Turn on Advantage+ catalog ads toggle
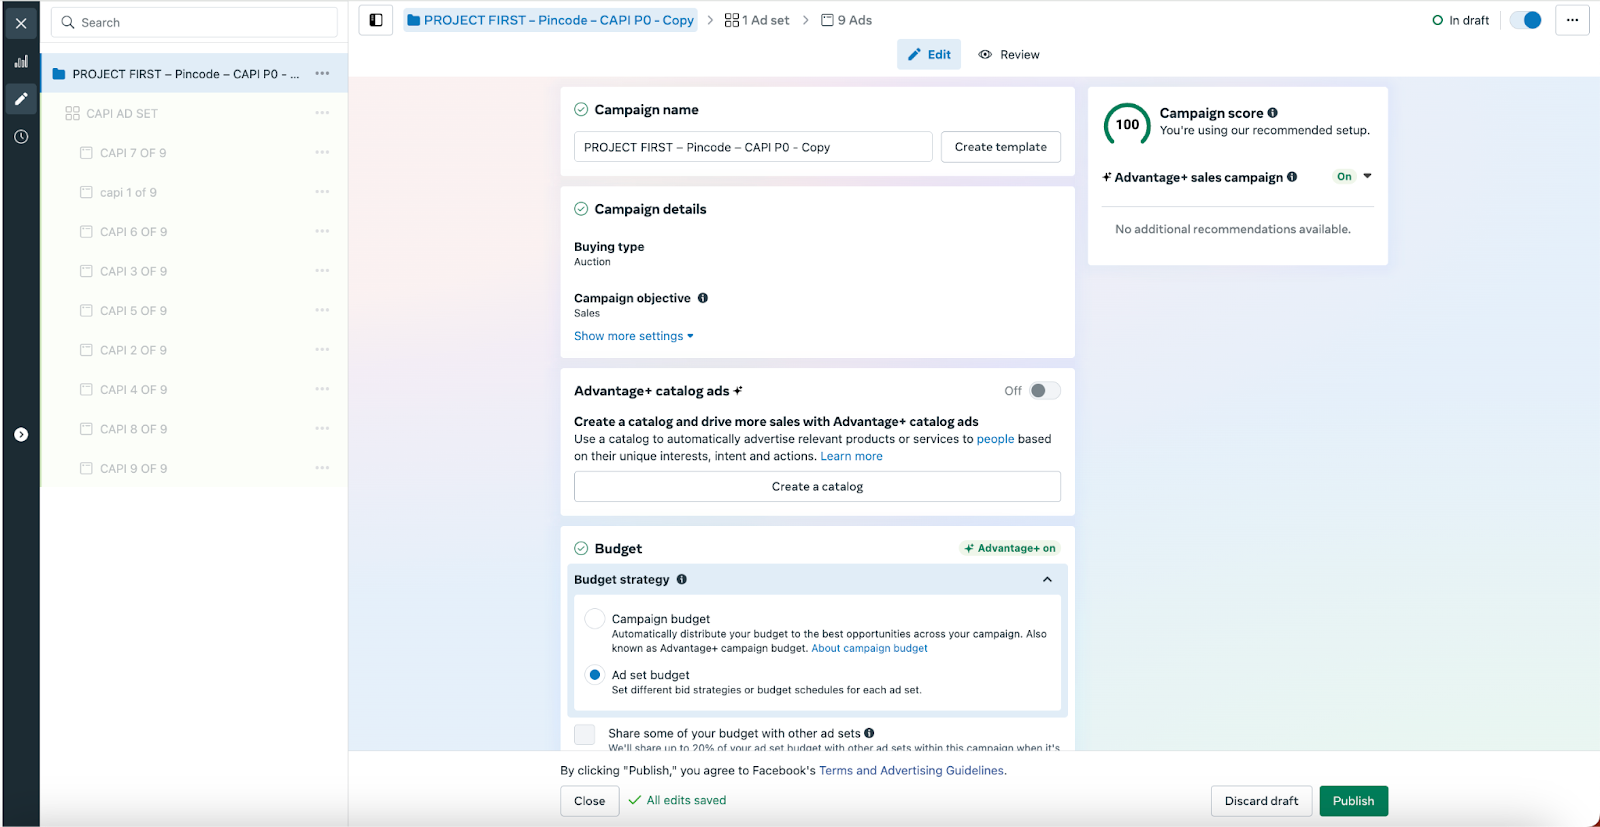The width and height of the screenshot is (1600, 827). tap(1044, 391)
